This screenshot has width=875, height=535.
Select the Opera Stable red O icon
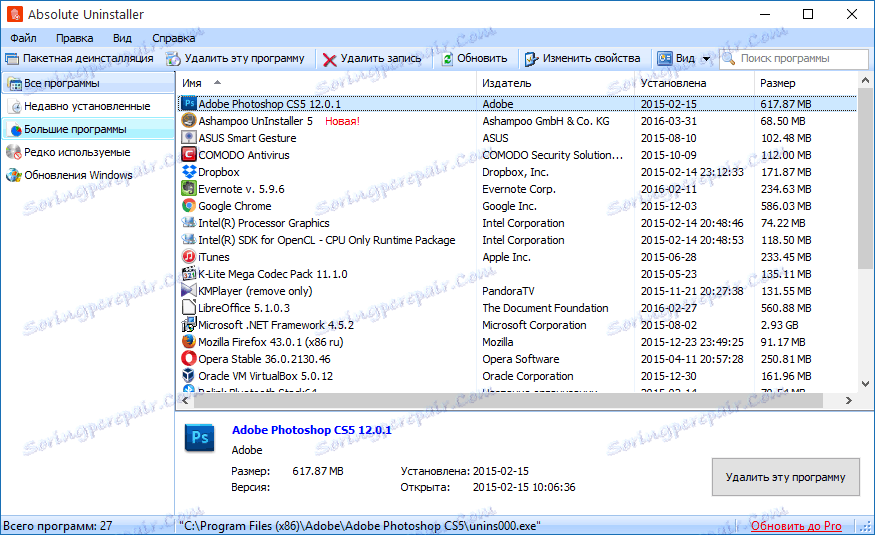[x=189, y=359]
